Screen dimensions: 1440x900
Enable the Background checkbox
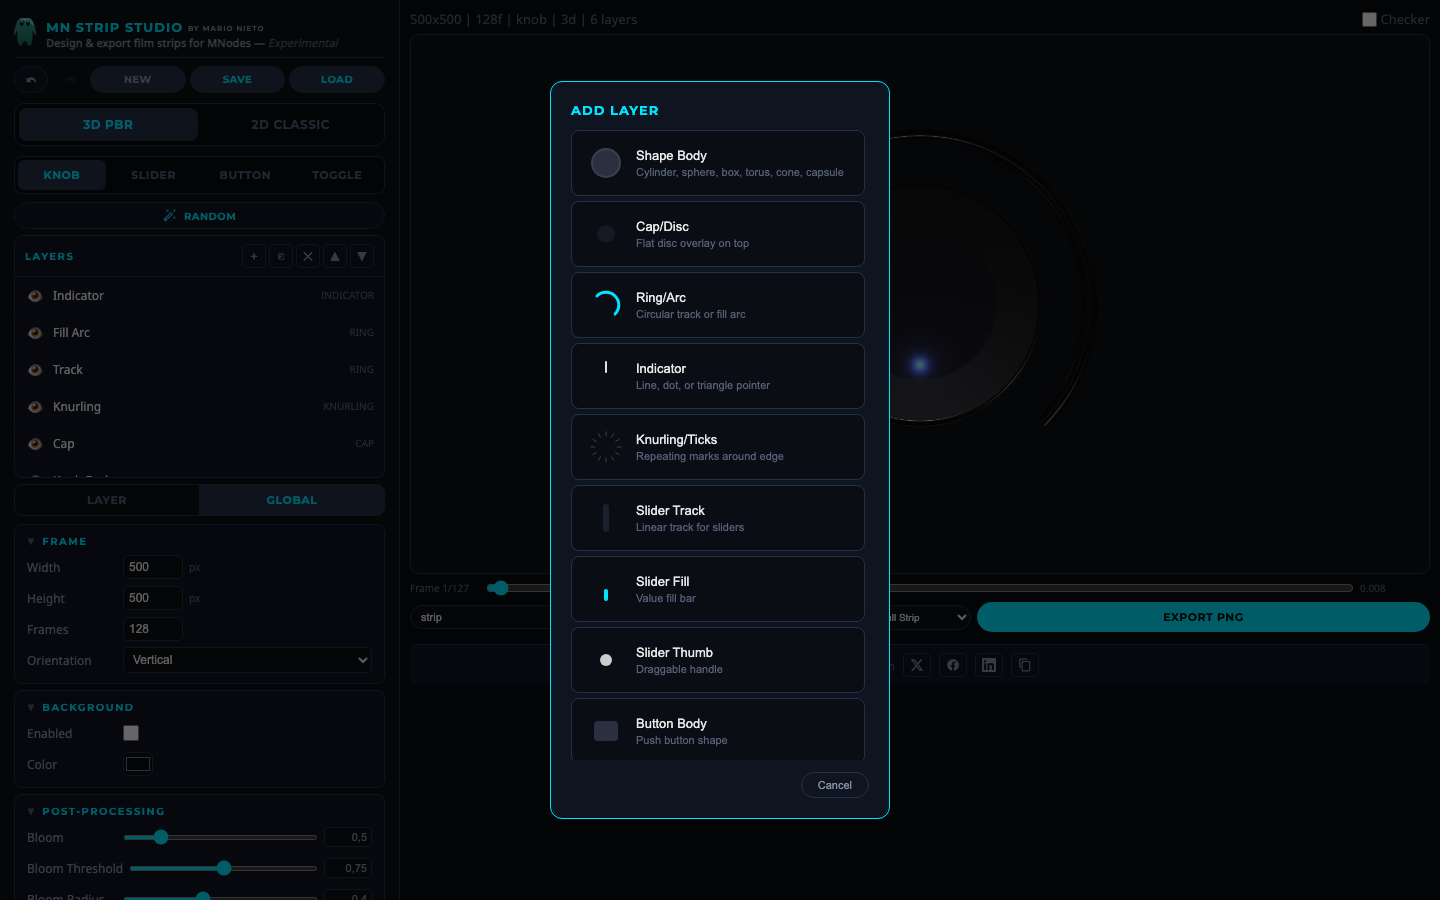[x=131, y=733]
